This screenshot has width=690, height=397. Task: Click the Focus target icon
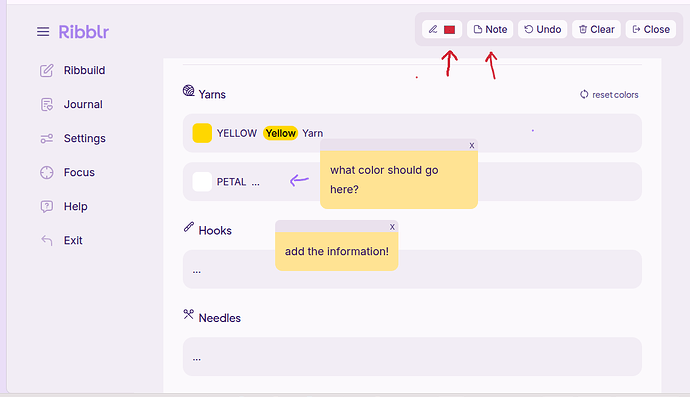[x=47, y=173]
